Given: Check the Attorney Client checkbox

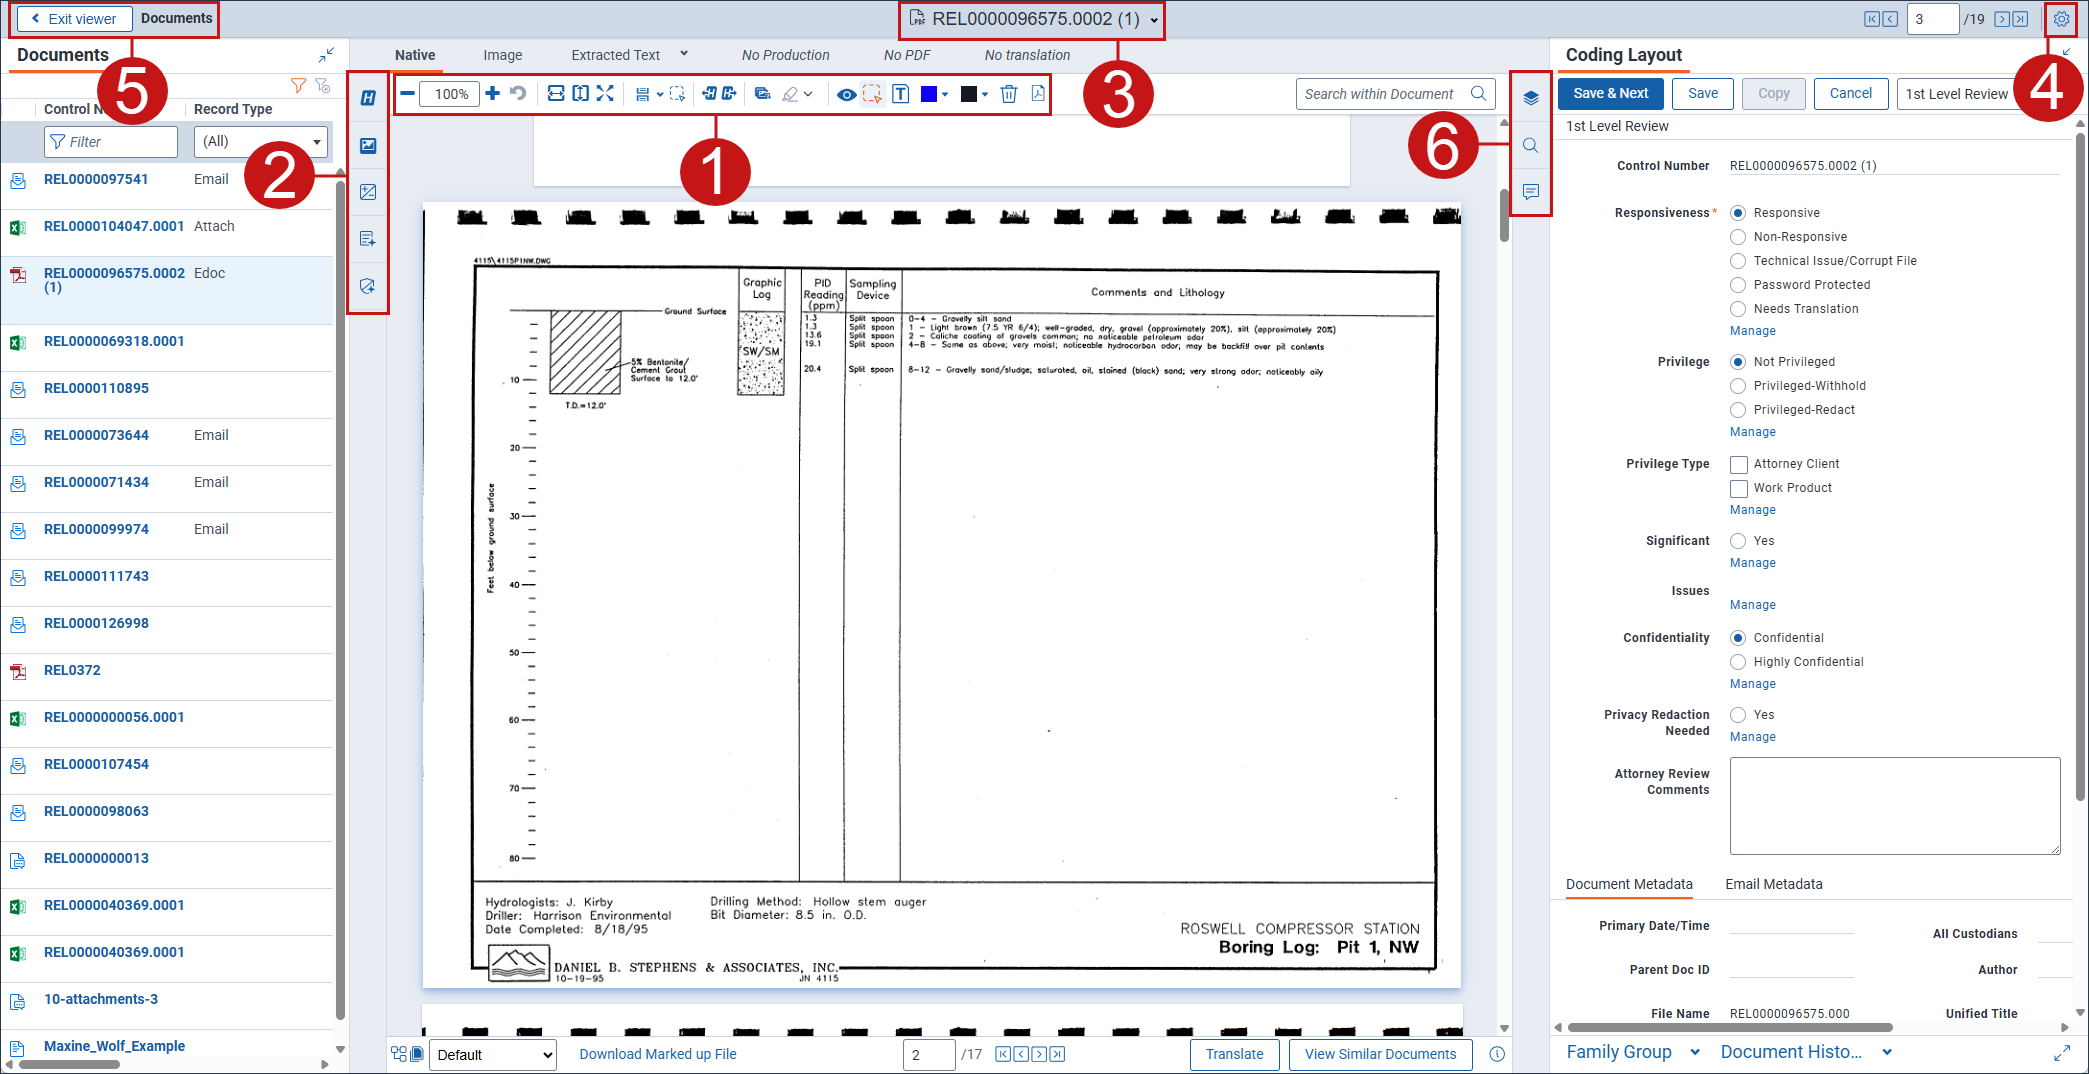Looking at the screenshot, I should tap(1739, 464).
